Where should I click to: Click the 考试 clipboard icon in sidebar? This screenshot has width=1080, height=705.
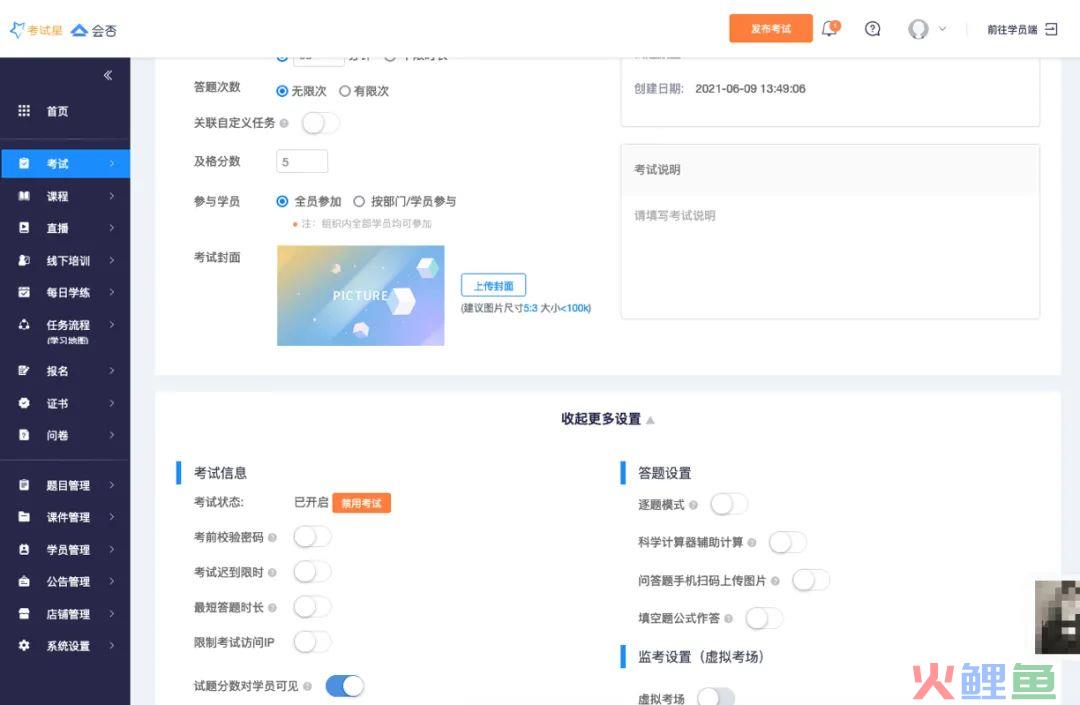coord(24,163)
